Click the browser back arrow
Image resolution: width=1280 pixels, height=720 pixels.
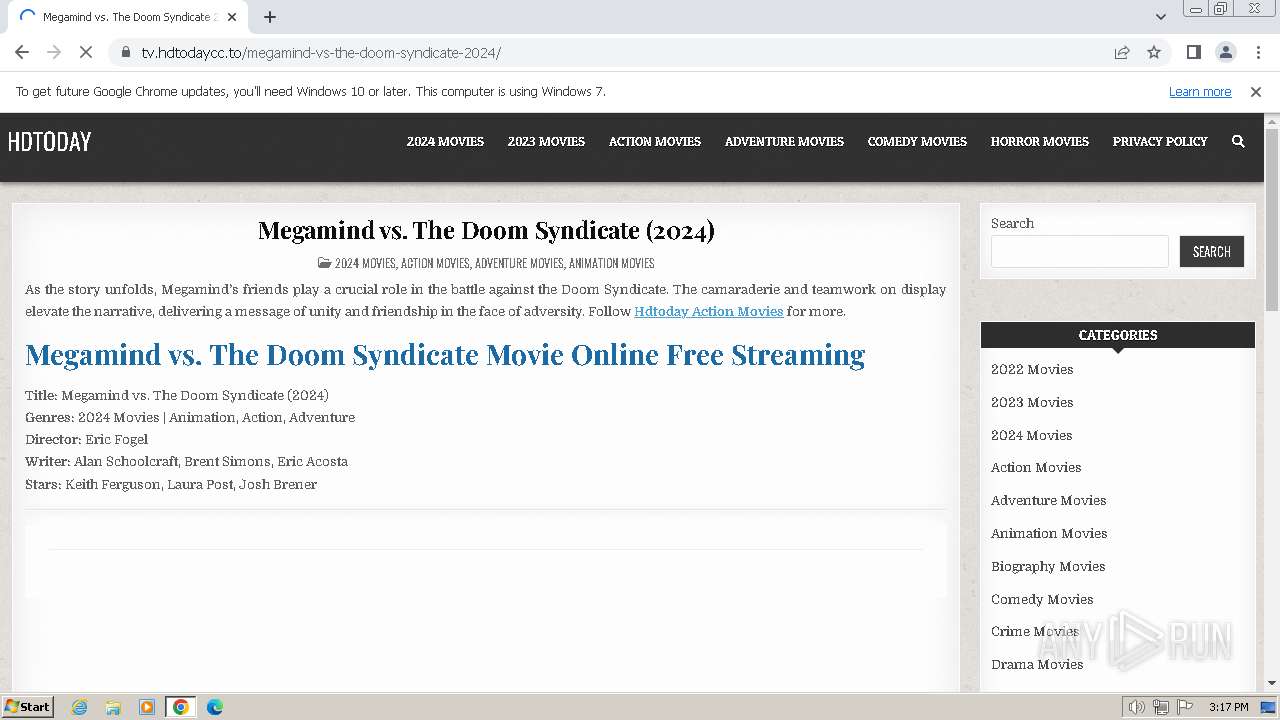pos(22,52)
